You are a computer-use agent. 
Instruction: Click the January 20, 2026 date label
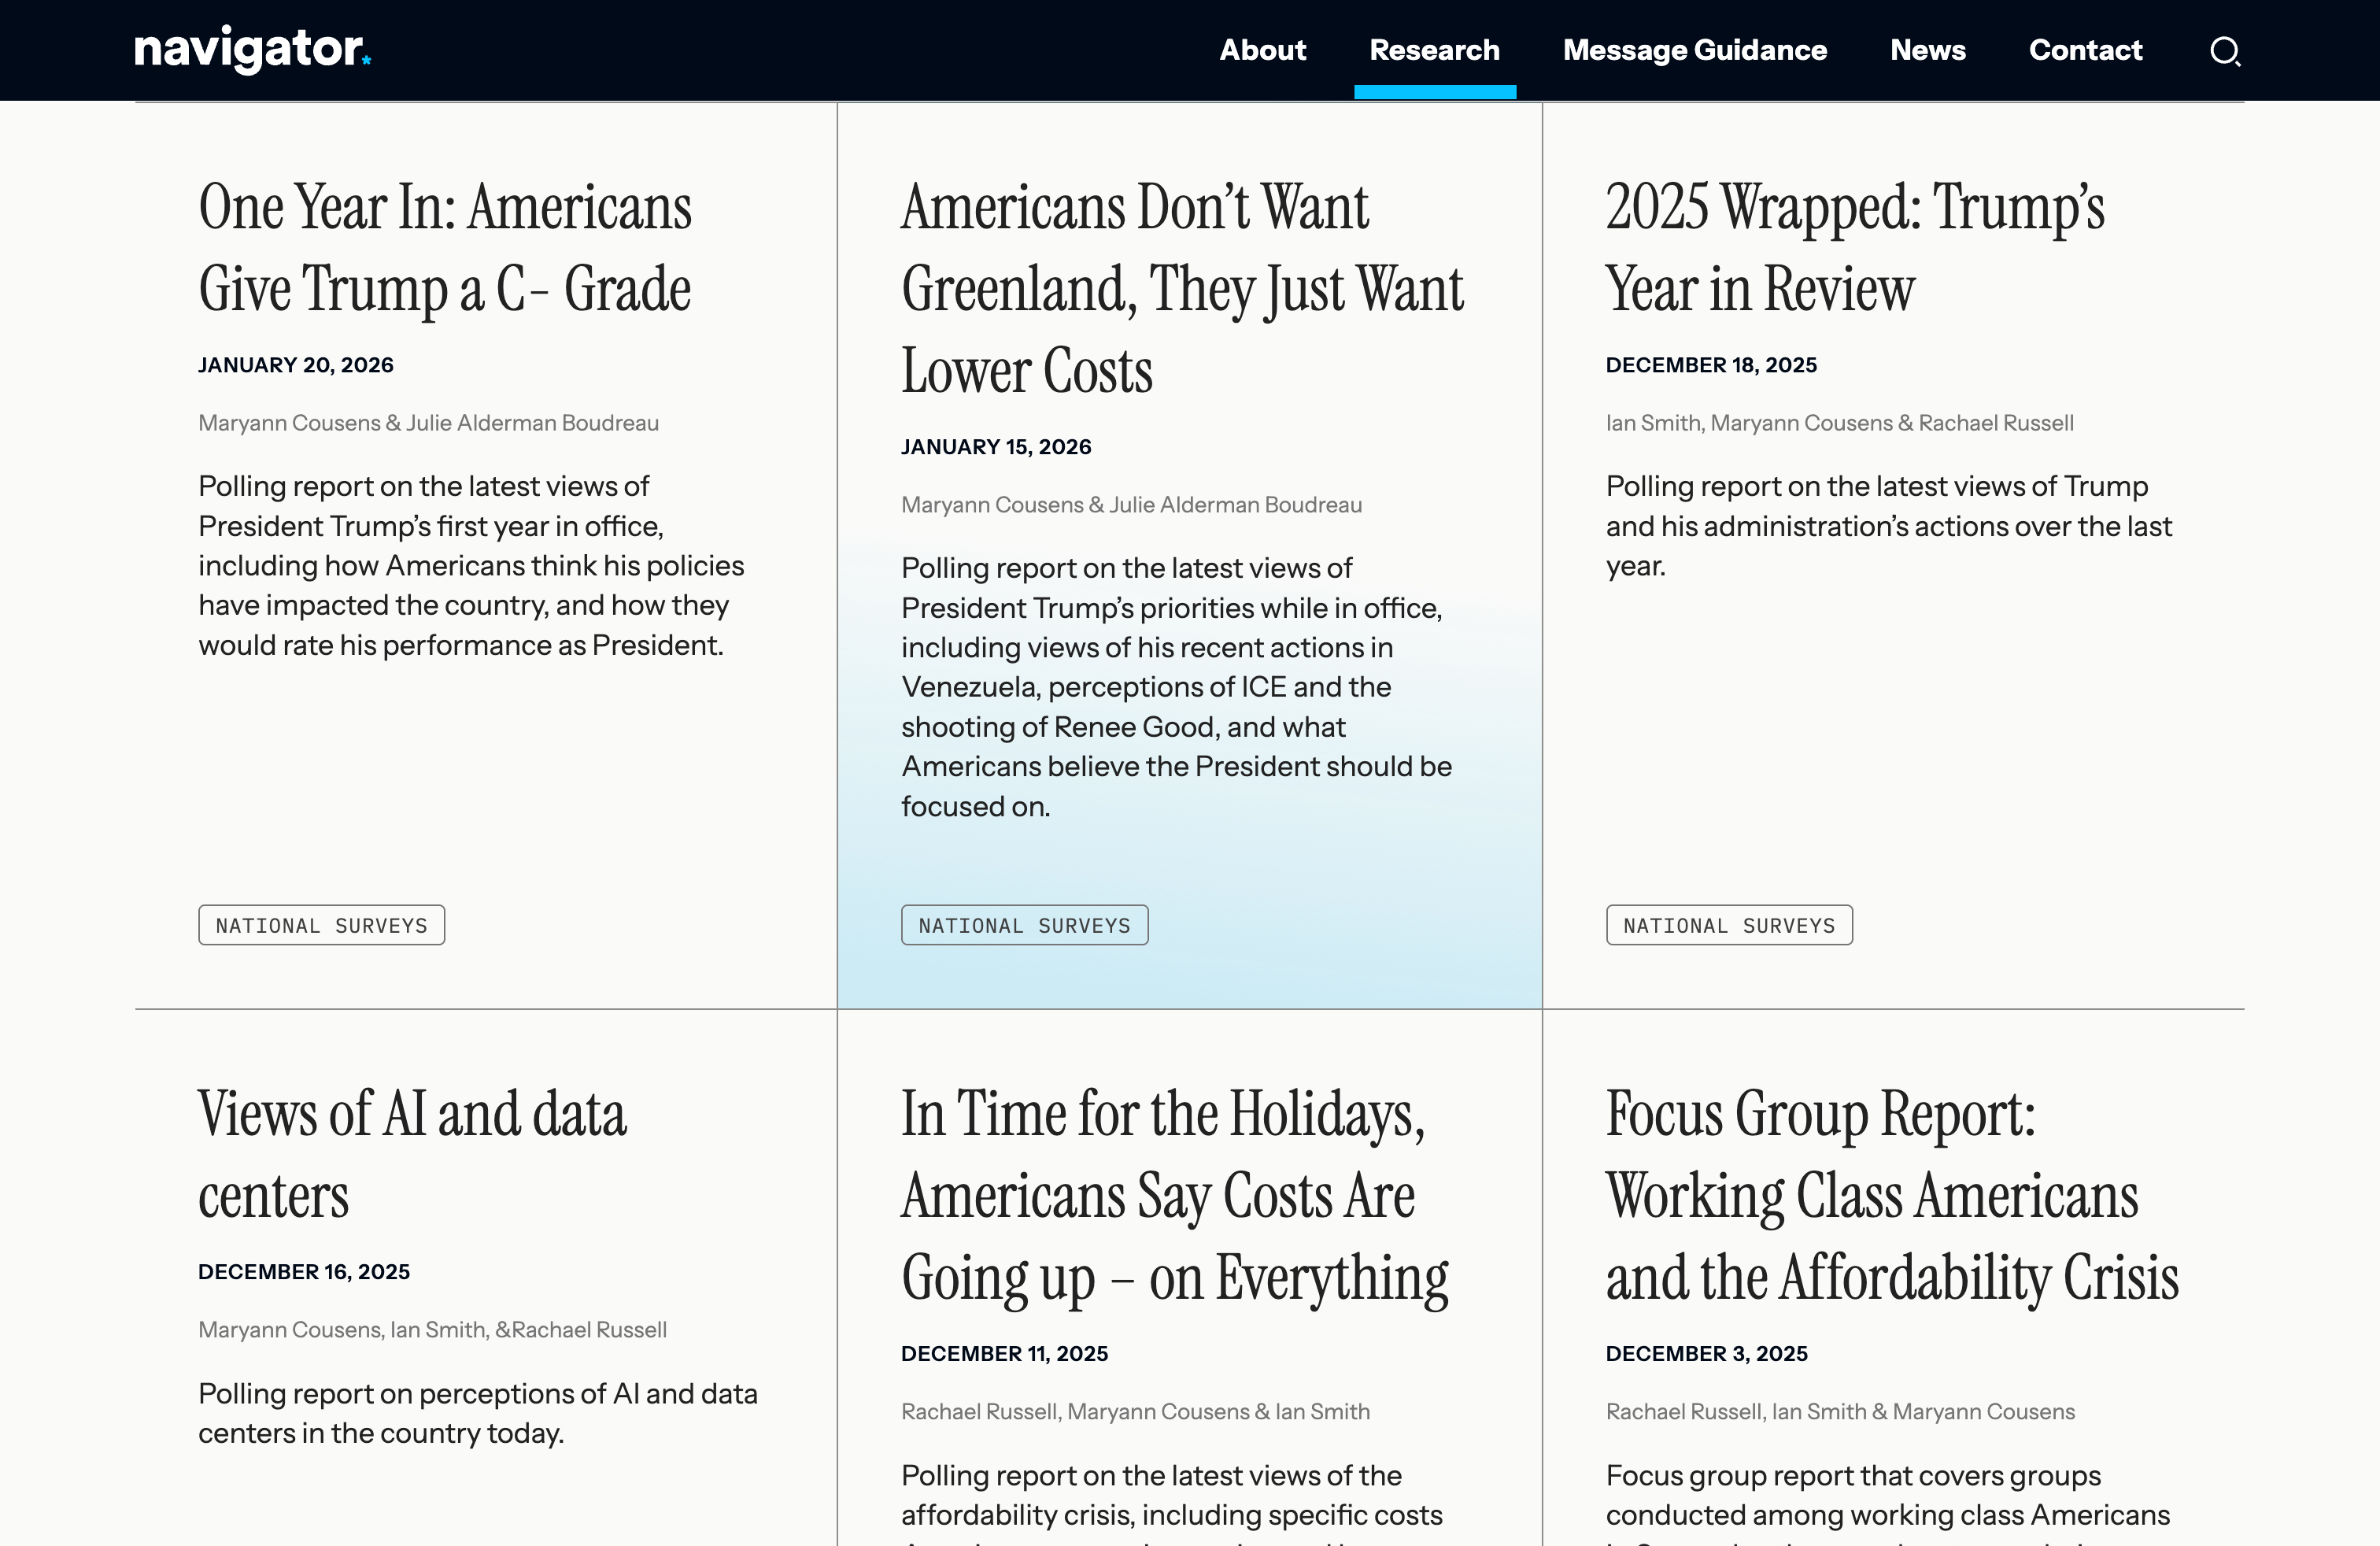296,365
